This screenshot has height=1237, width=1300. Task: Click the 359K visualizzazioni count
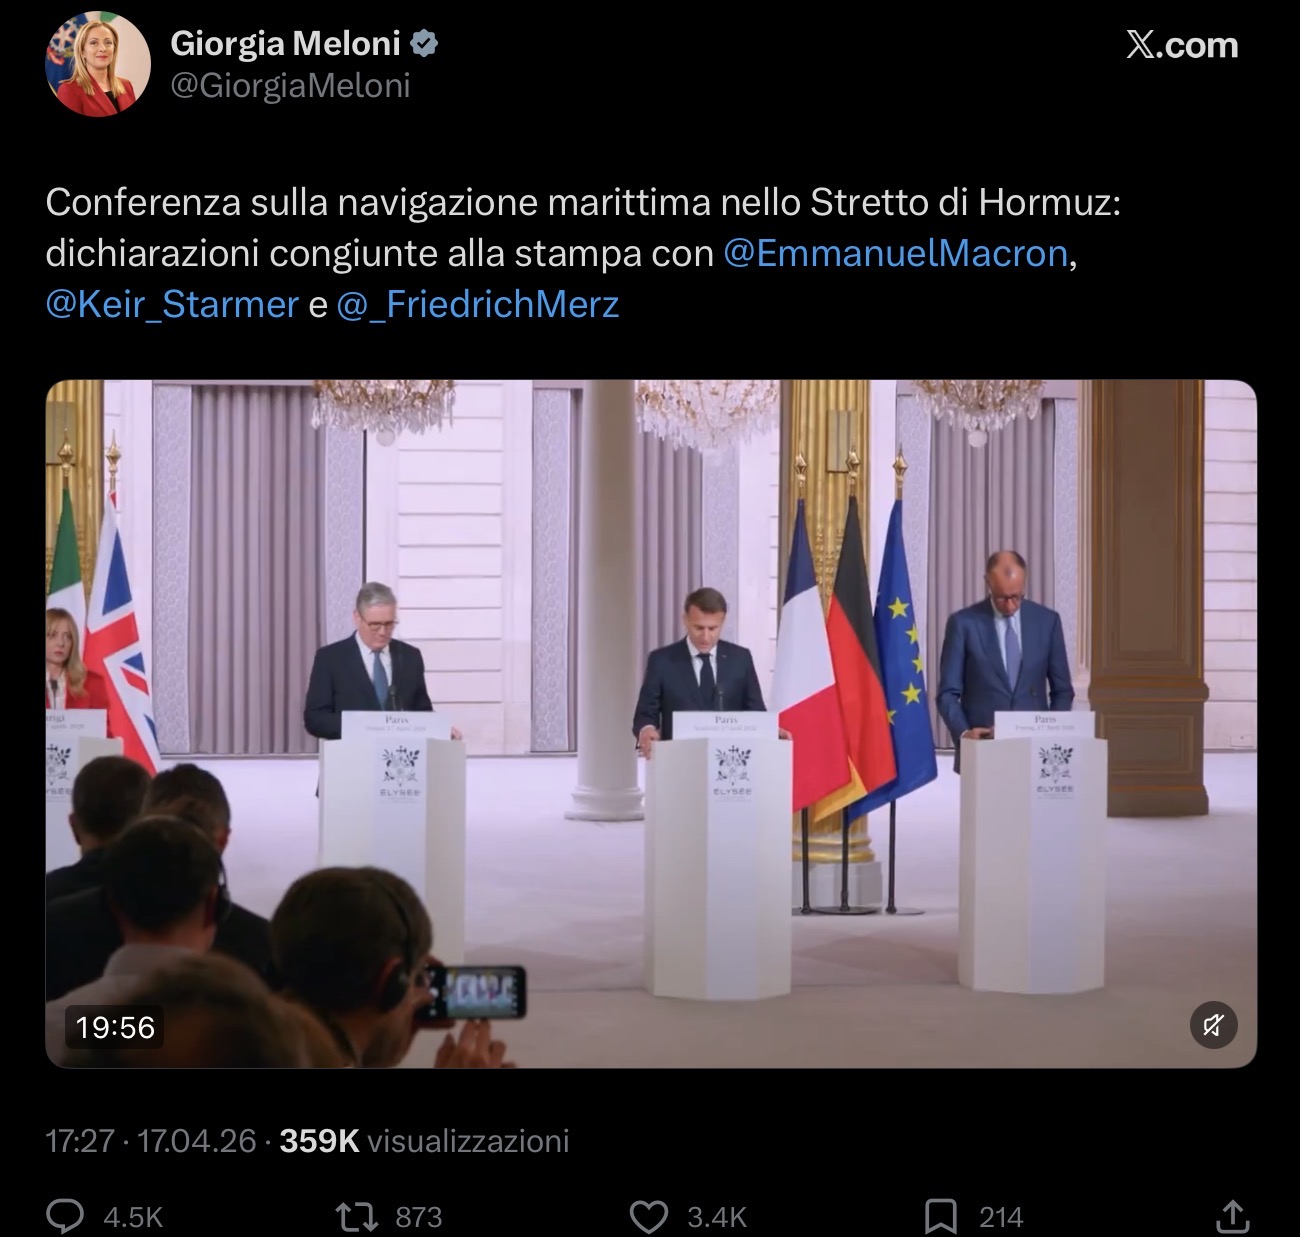(x=424, y=1141)
